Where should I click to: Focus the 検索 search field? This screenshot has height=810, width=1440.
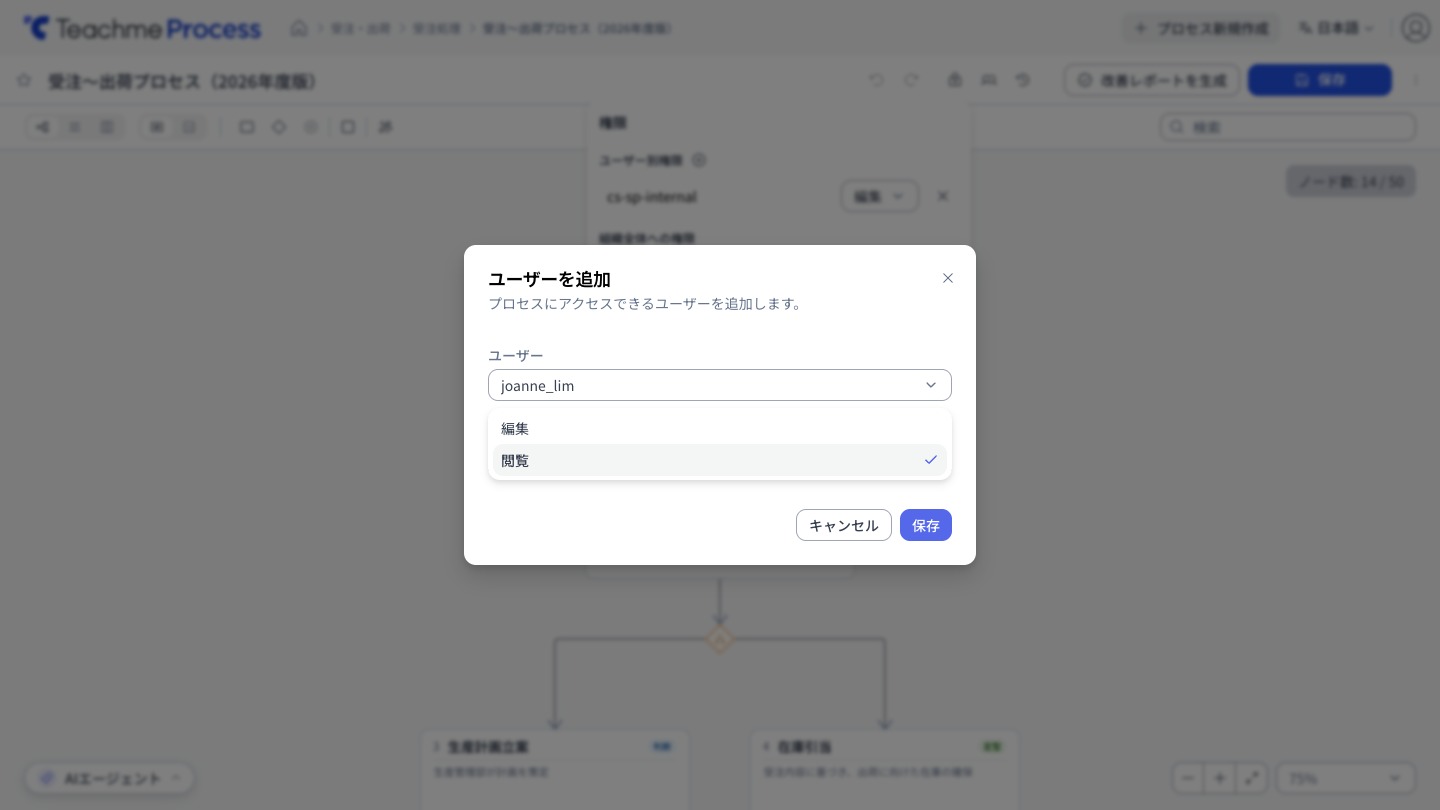(1288, 127)
